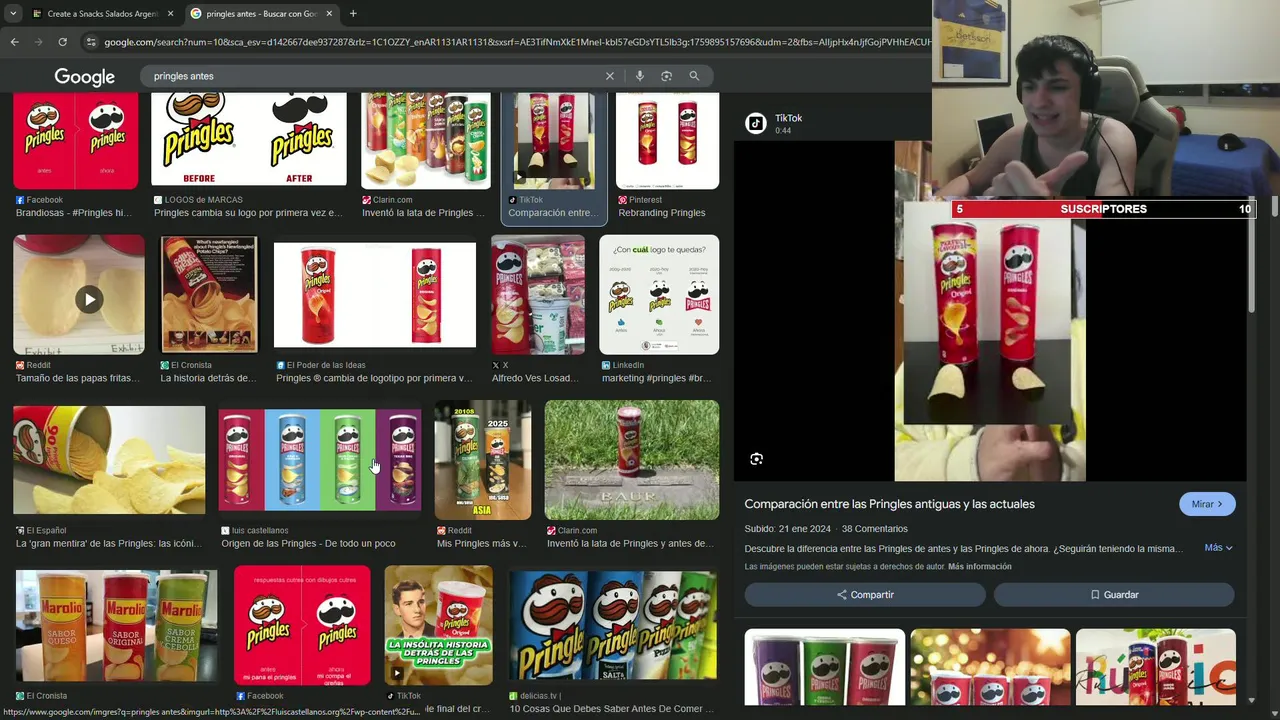1280x720 pixels.
Task: Open 'Más información' copyright link
Action: click(x=979, y=567)
